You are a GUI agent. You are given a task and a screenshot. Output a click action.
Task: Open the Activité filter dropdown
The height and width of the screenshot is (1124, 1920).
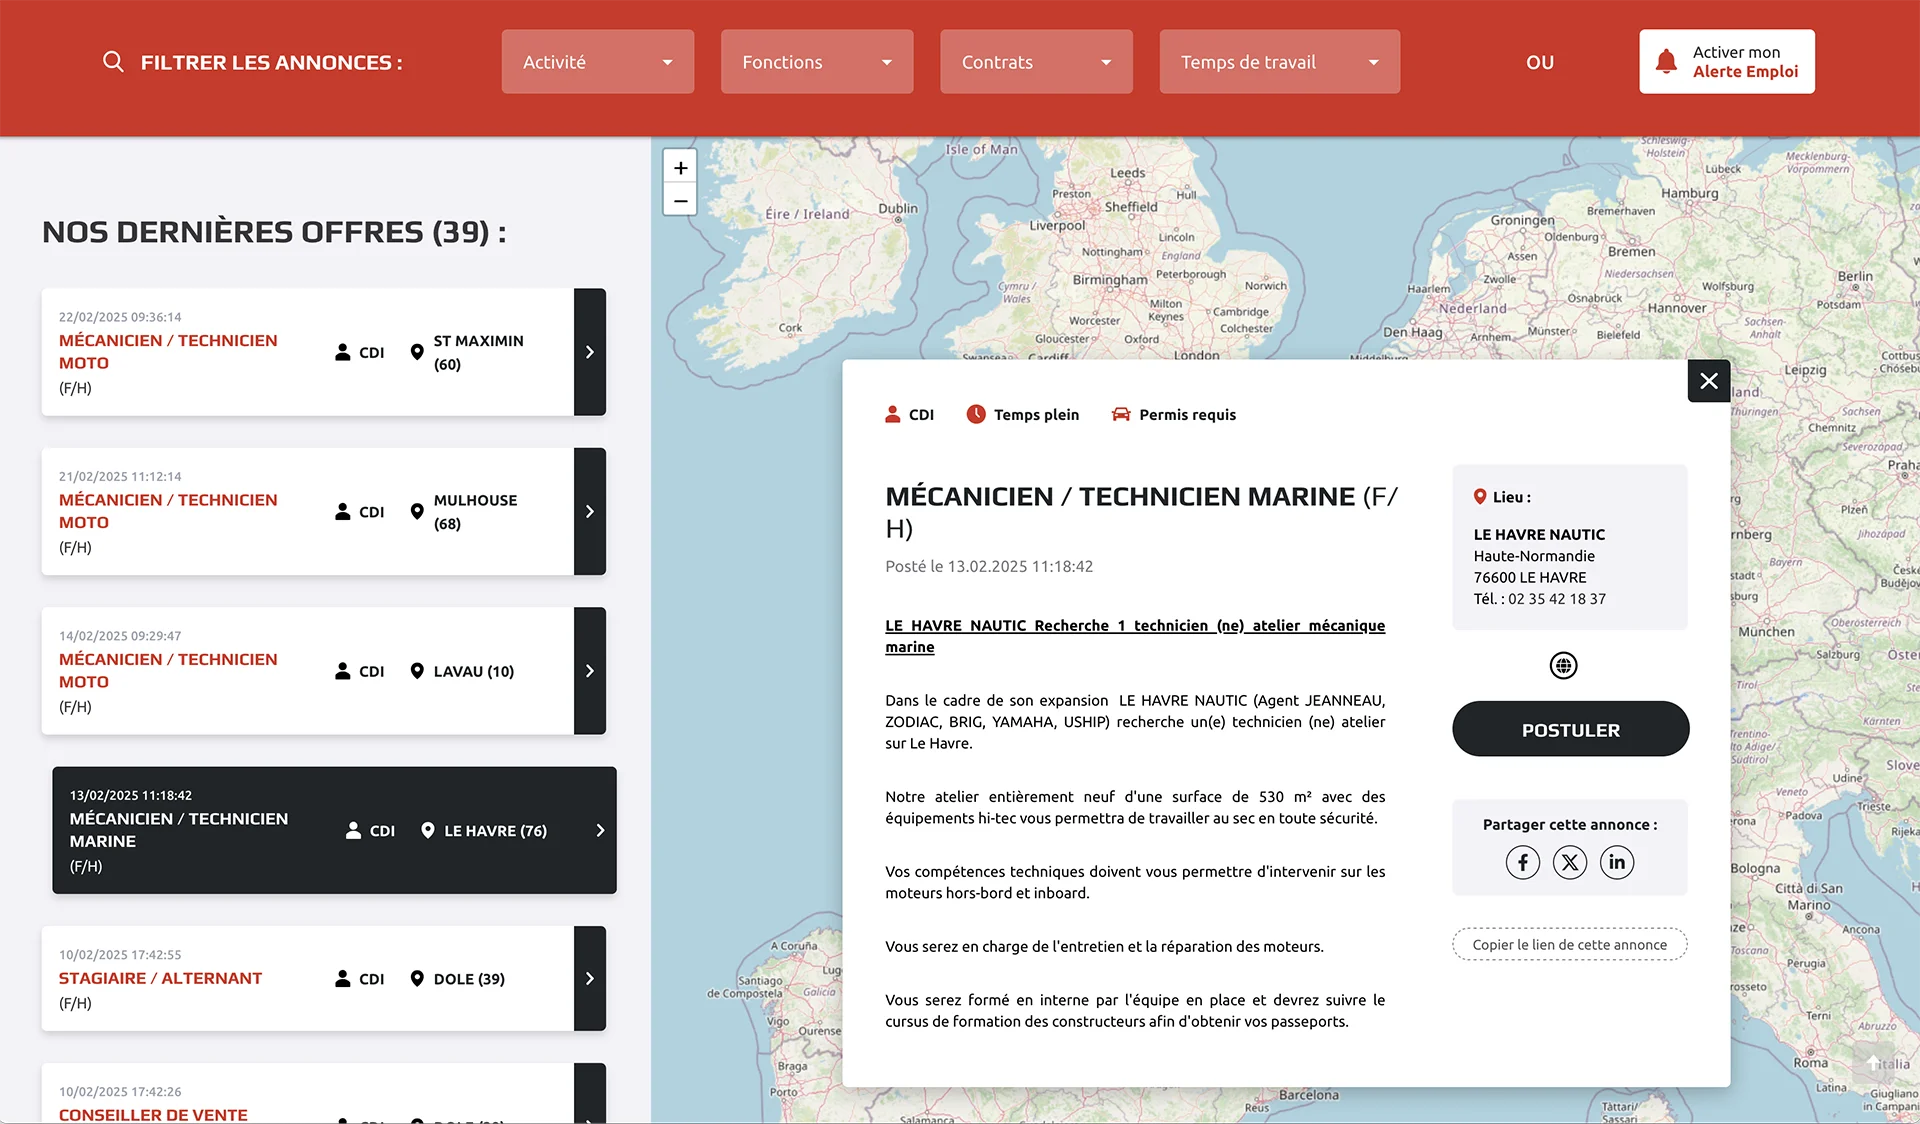[x=597, y=62]
